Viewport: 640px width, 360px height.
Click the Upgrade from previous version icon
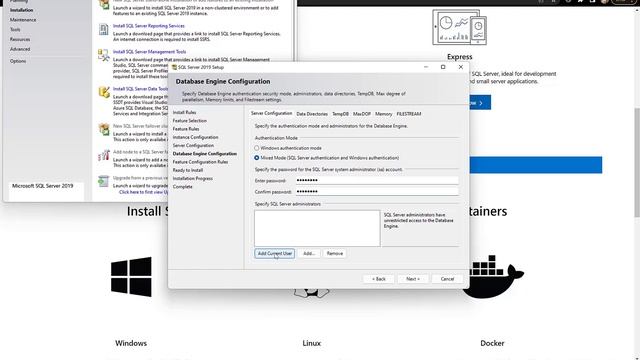(104, 181)
